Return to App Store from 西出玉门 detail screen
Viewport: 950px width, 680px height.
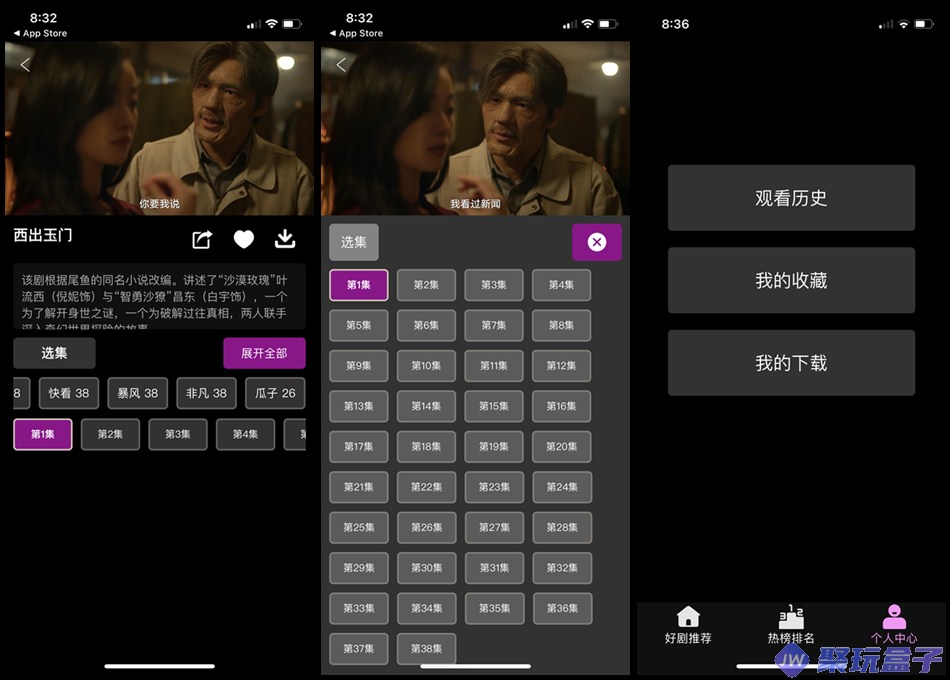pyautogui.click(x=41, y=33)
